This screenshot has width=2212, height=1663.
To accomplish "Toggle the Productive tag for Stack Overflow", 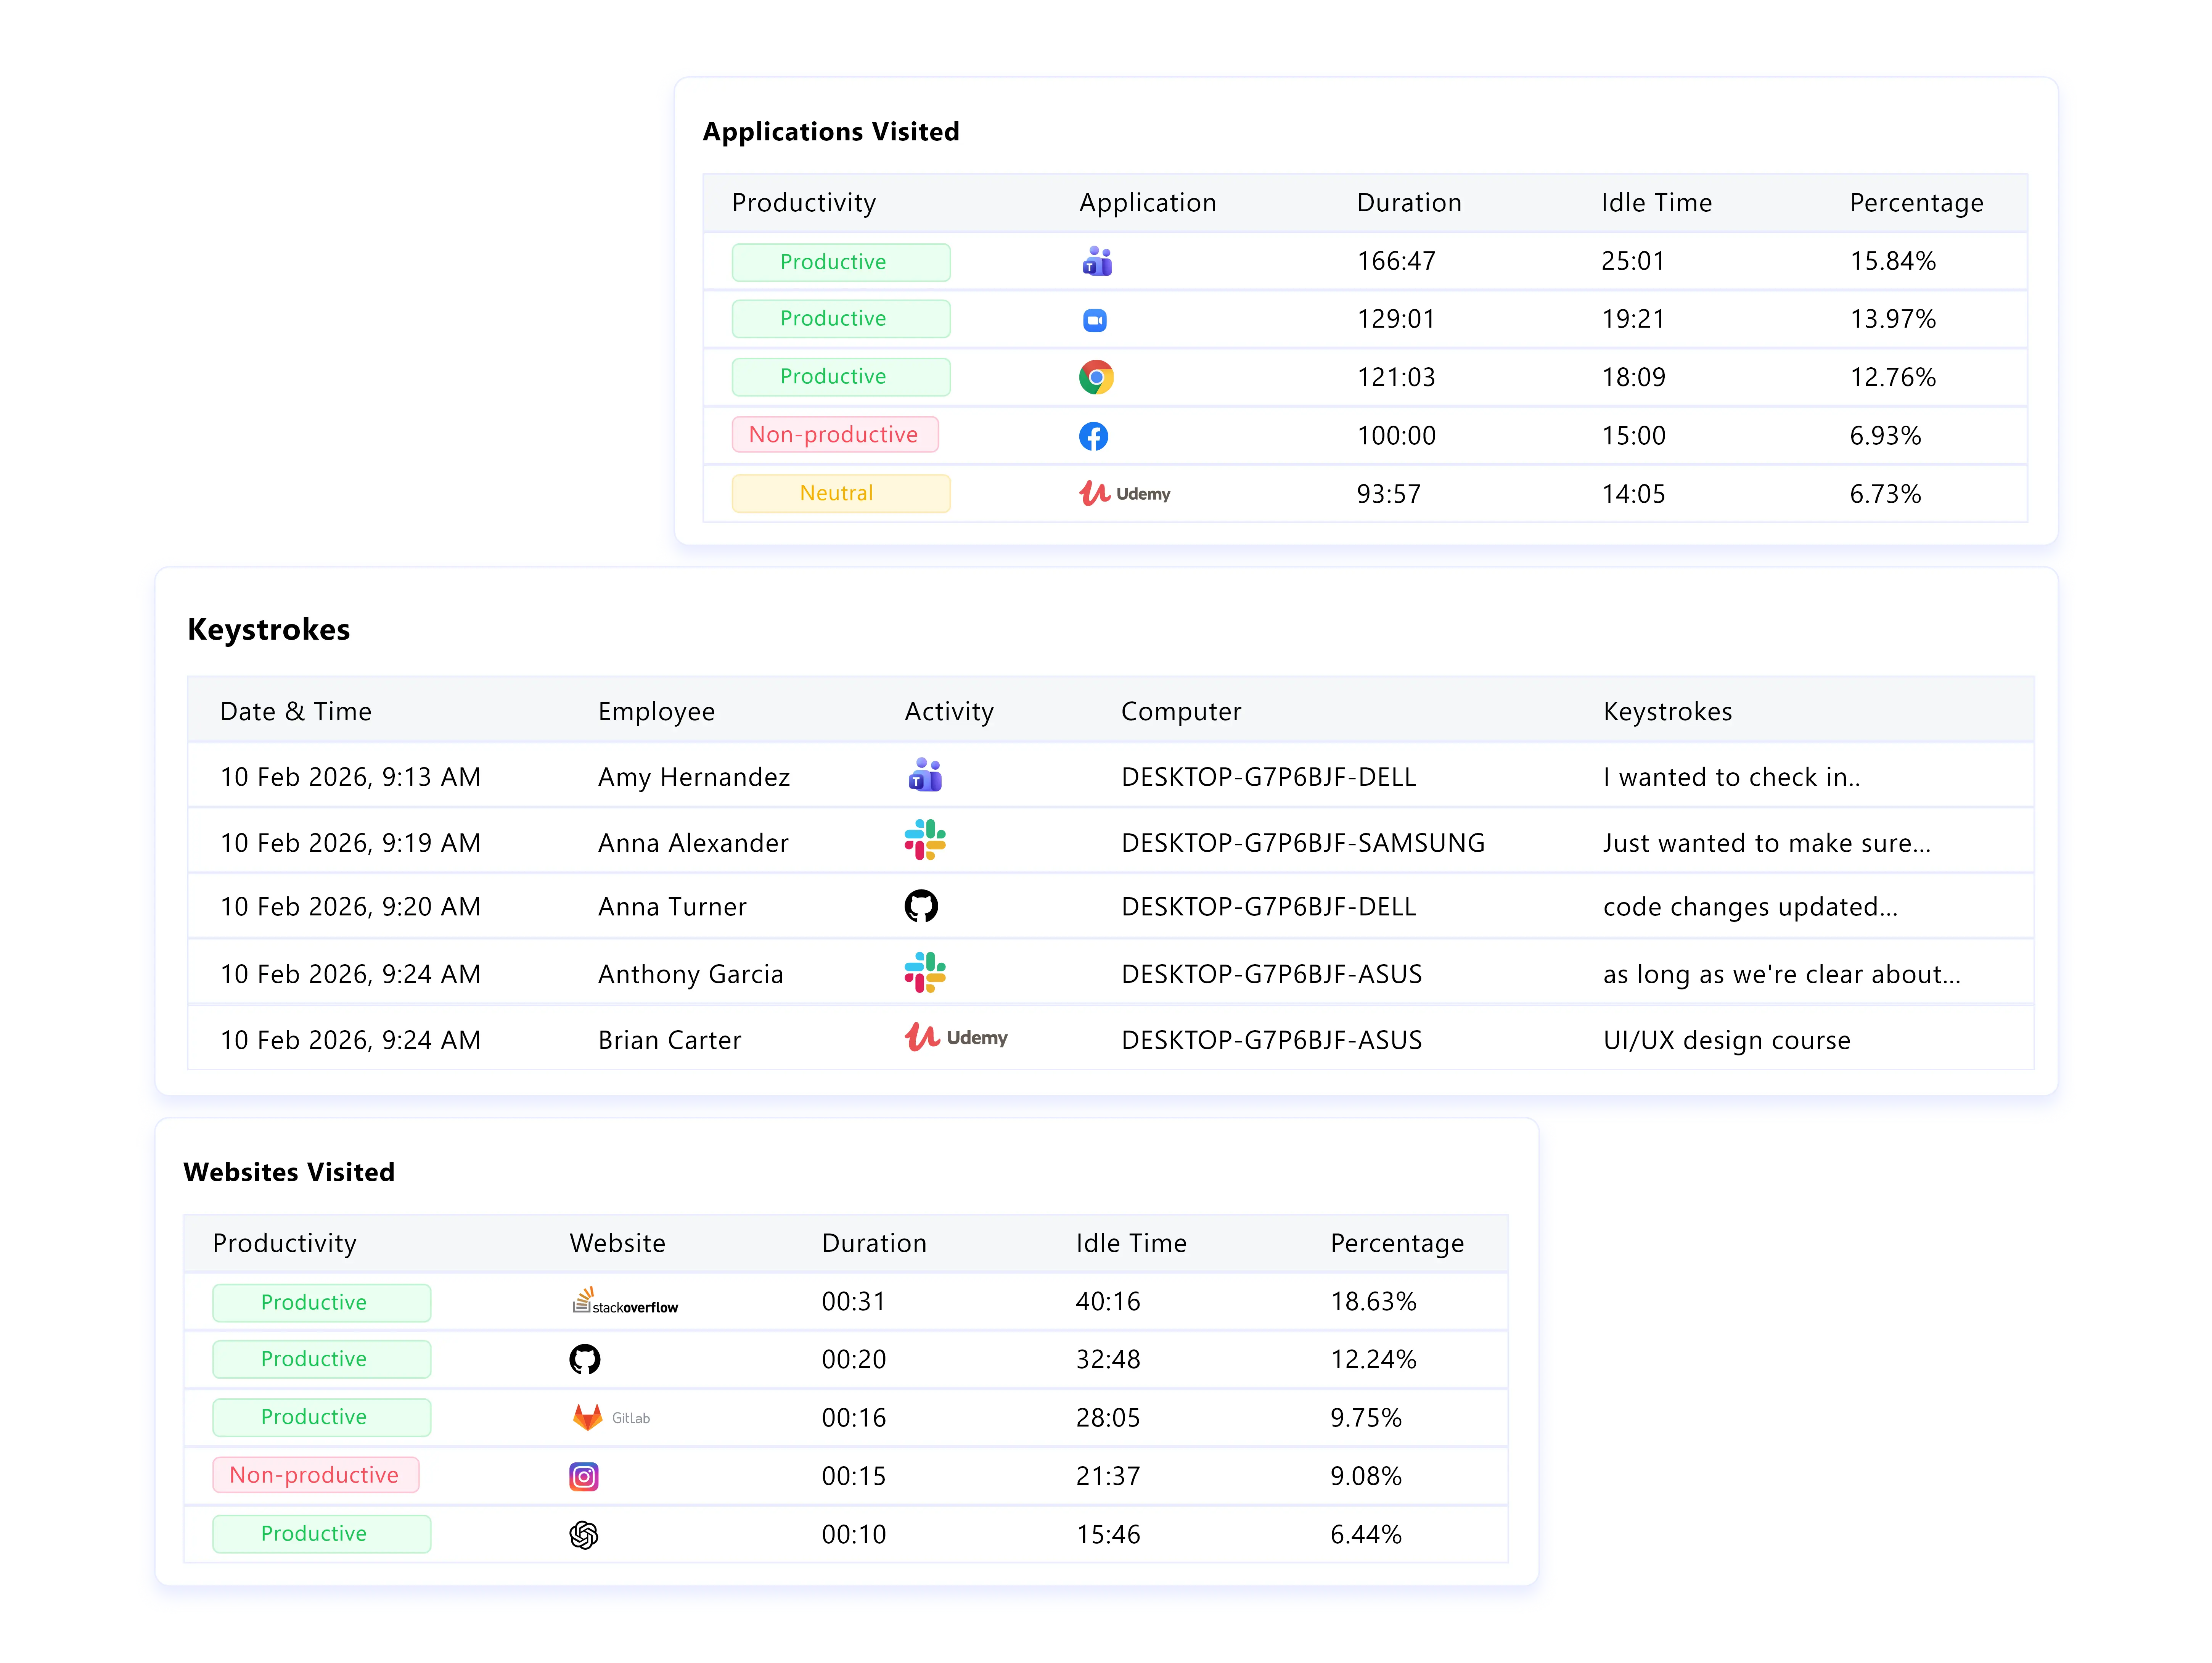I will click(321, 1302).
